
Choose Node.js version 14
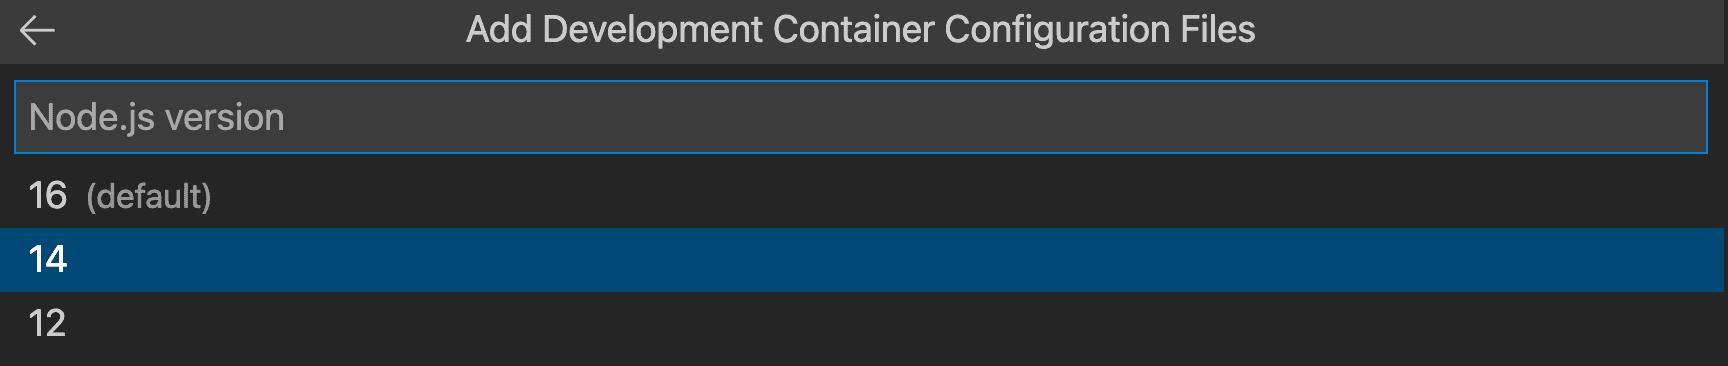[x=864, y=260]
